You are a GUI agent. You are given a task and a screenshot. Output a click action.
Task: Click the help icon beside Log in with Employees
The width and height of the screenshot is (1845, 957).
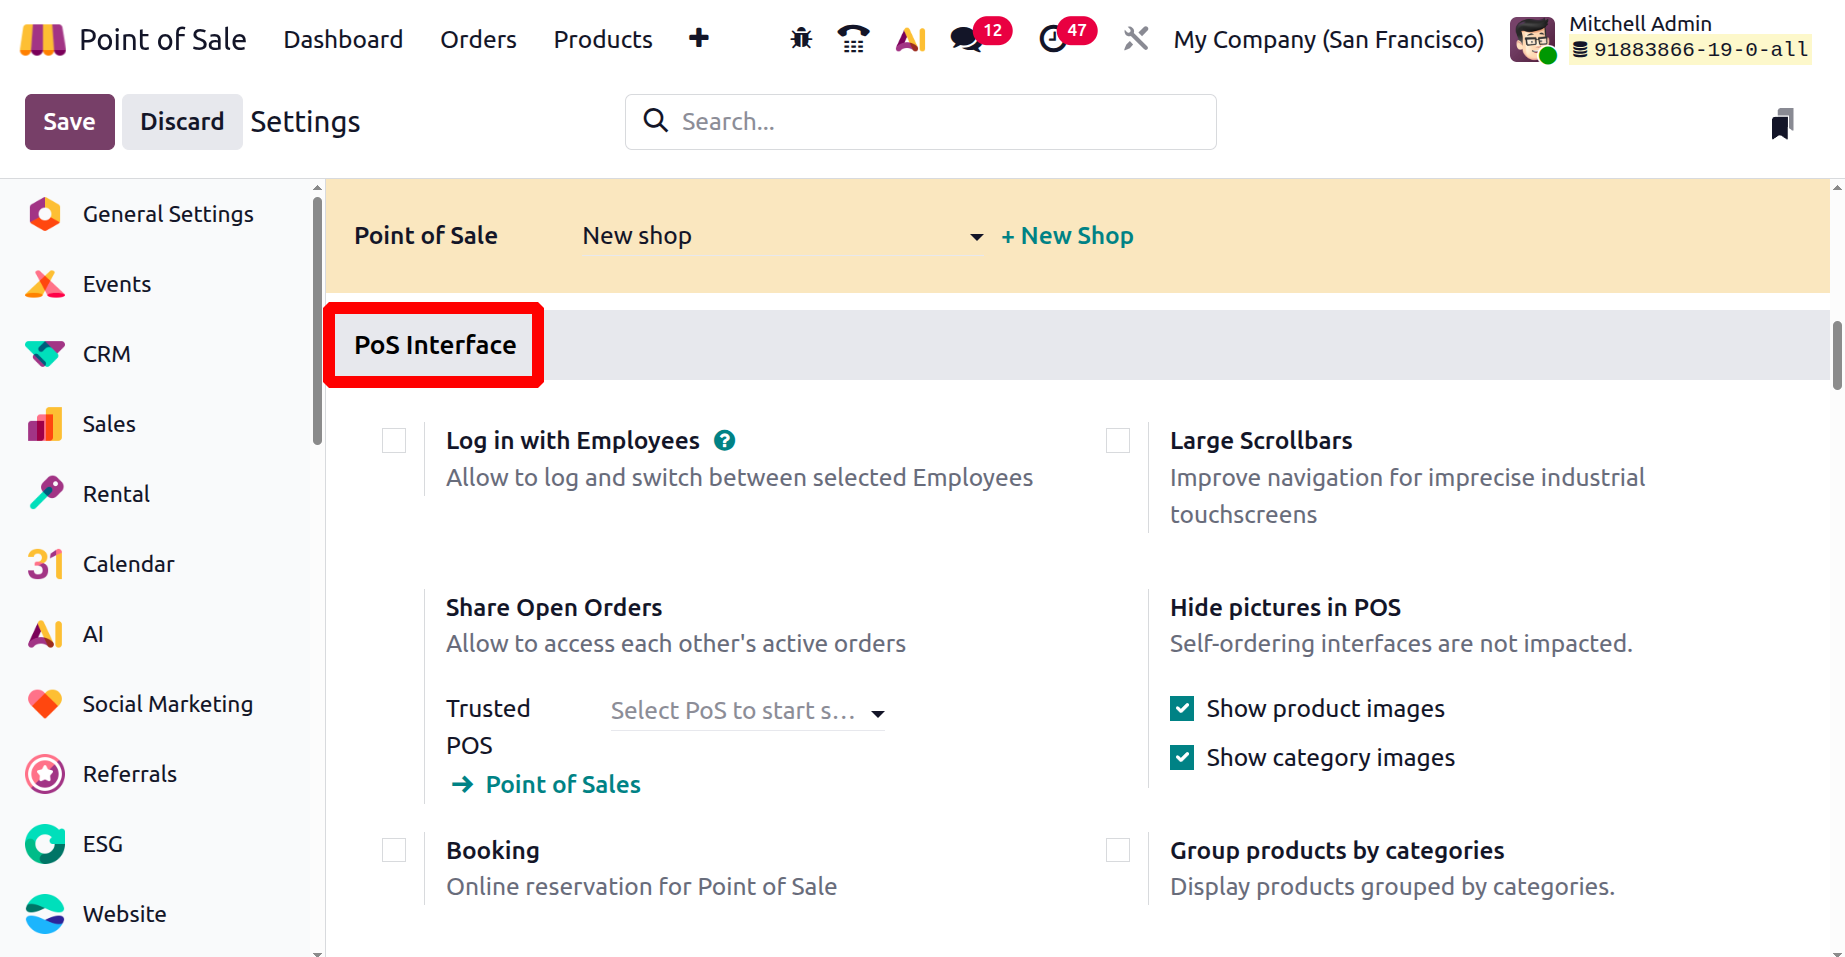(725, 440)
